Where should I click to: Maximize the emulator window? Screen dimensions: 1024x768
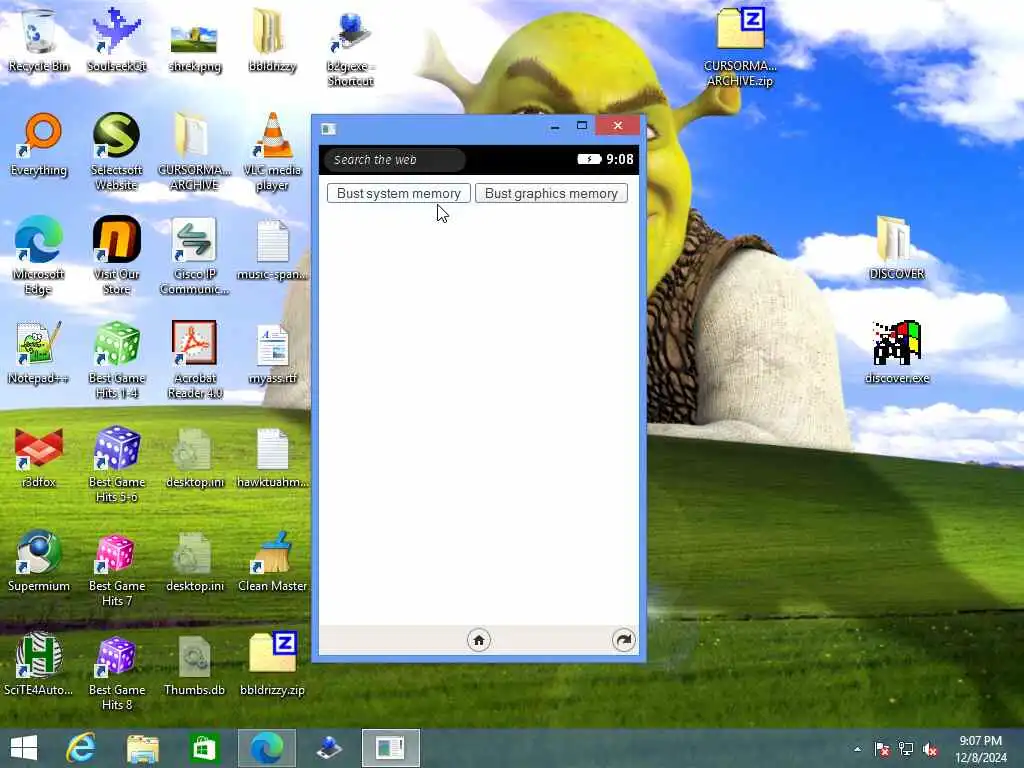tap(582, 125)
